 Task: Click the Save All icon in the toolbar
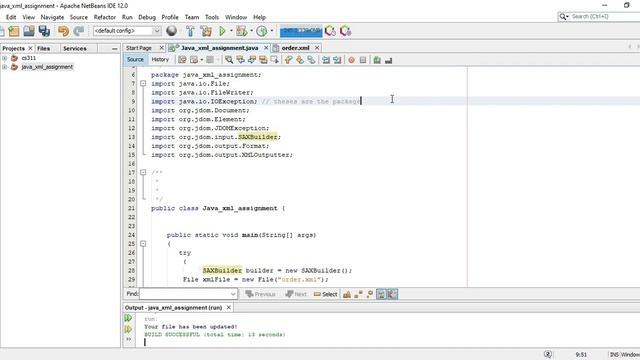point(44,31)
